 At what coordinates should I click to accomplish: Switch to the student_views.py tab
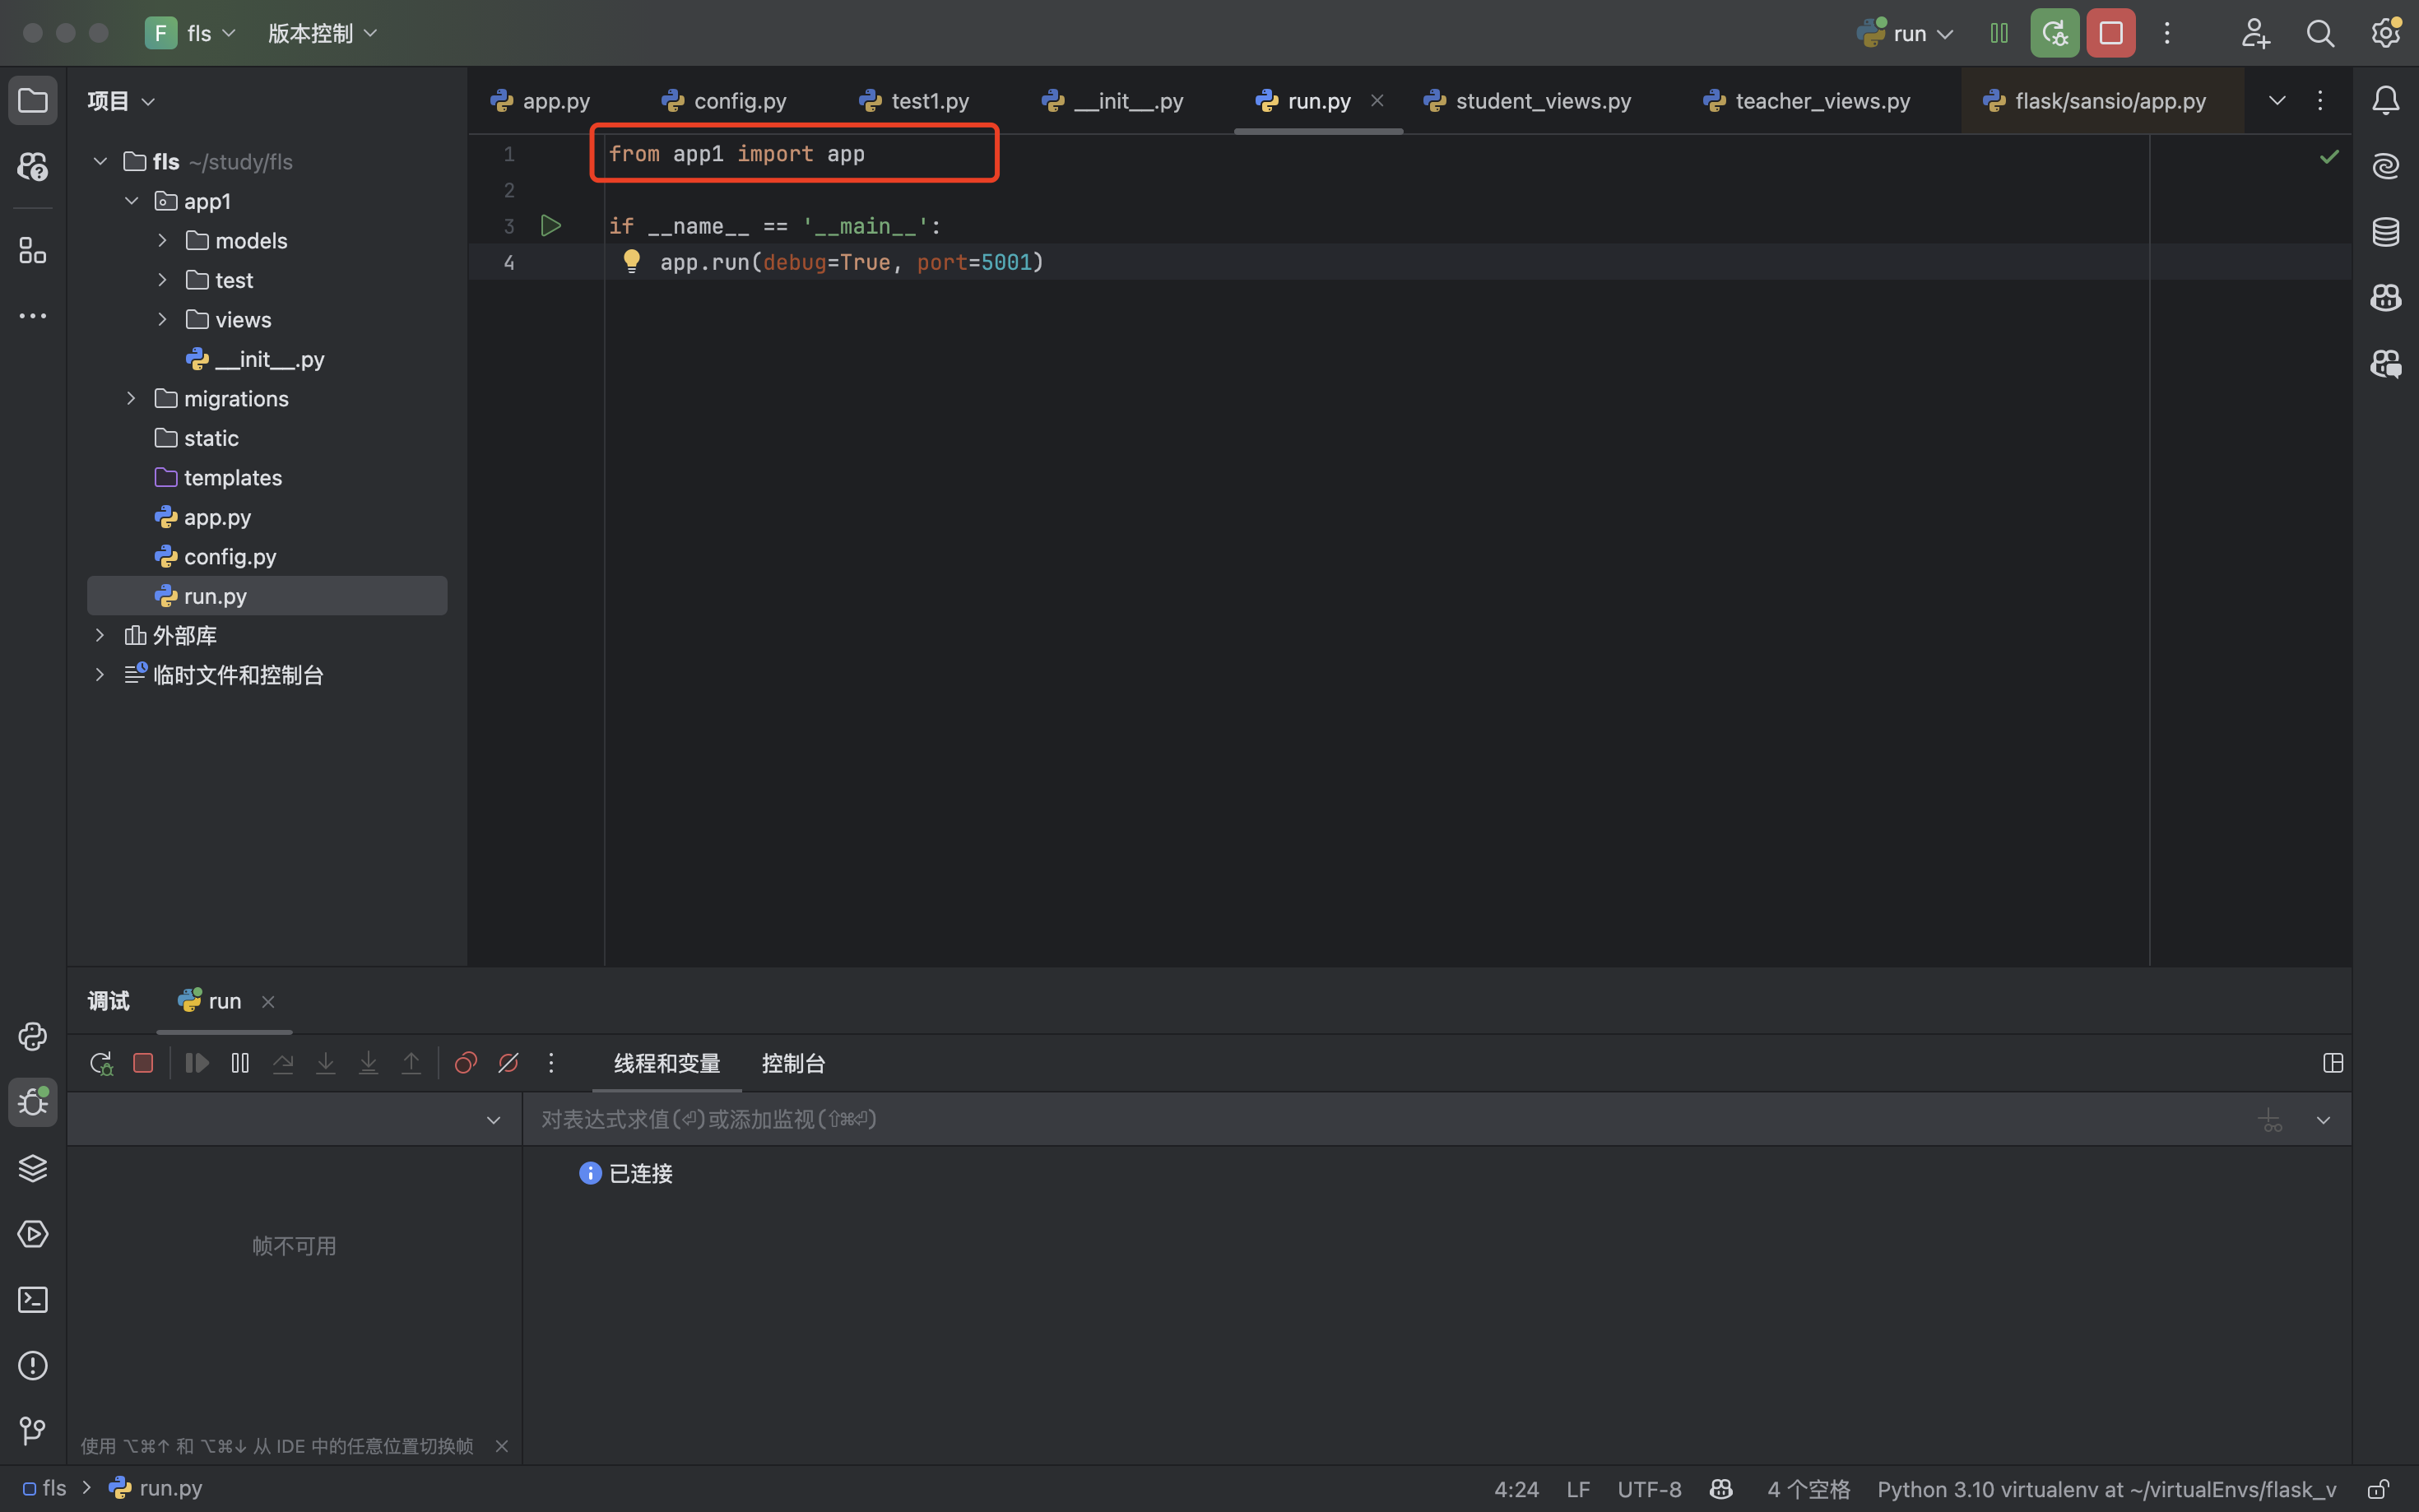(x=1541, y=101)
